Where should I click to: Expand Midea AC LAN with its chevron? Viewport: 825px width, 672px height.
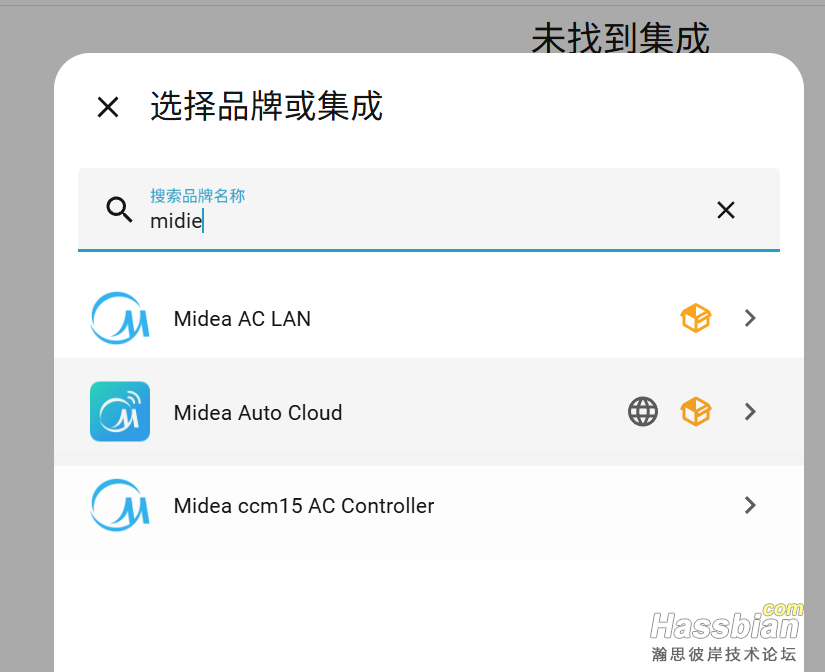(x=751, y=318)
